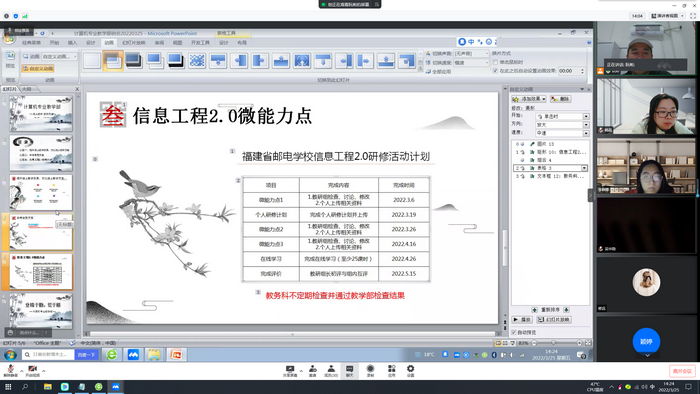The image size is (700, 394).
Task: Expand the add effect dropdown button
Action: tap(529, 99)
